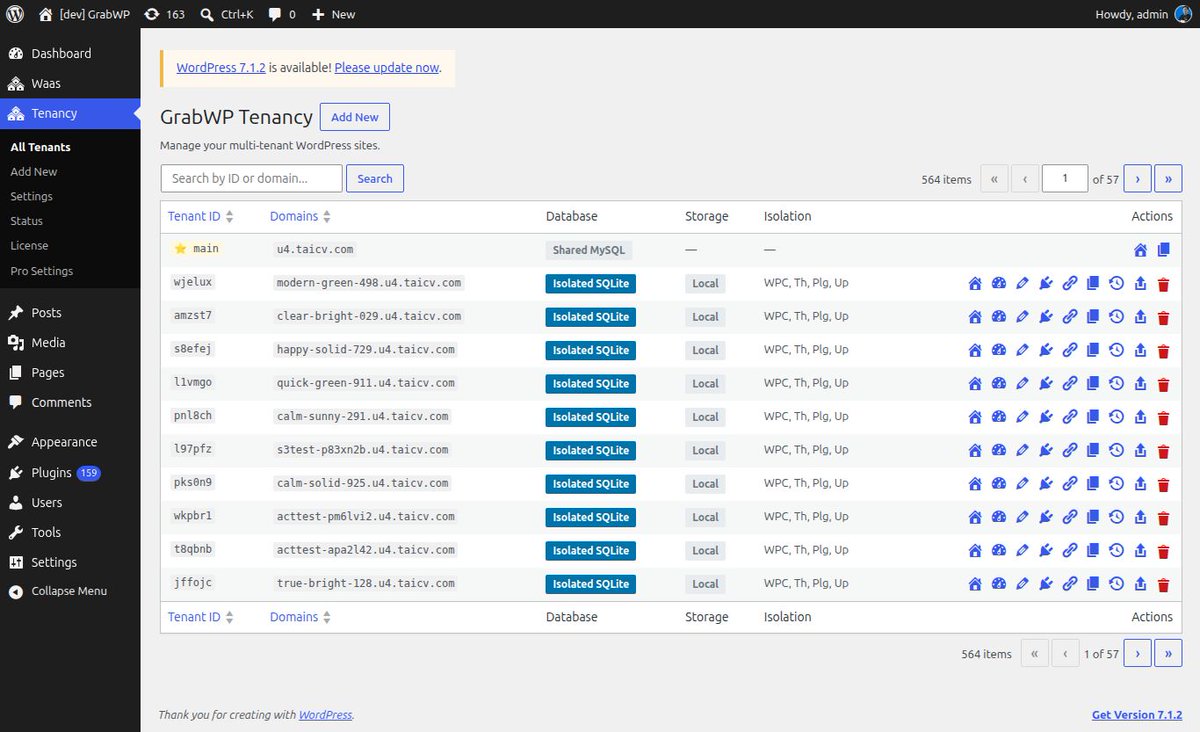Open the home icon for tenant wjelux

[975, 284]
